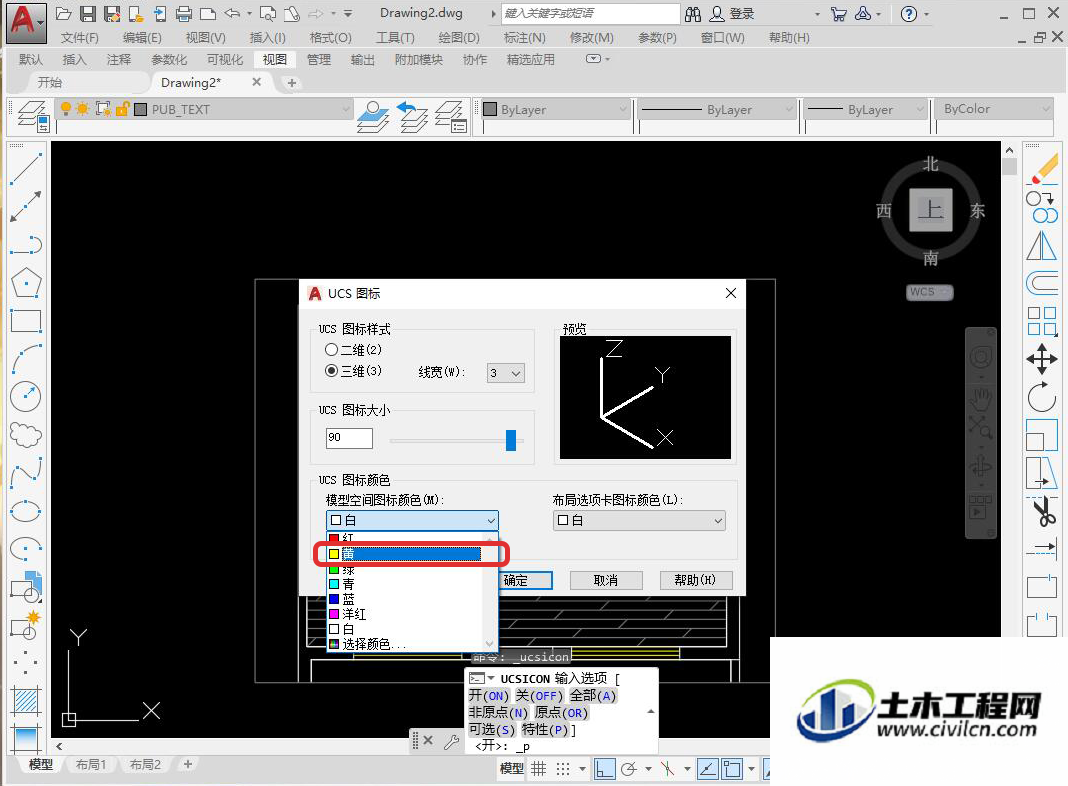Select the Line tool in left toolbar
Screen dimensions: 1068x786
(26, 169)
